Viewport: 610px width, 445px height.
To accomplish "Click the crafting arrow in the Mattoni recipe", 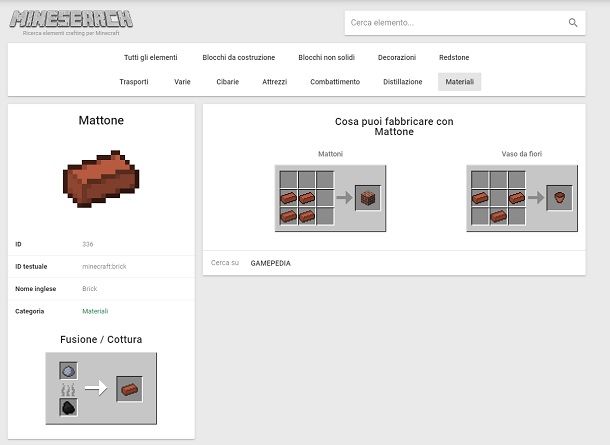I will coord(344,198).
